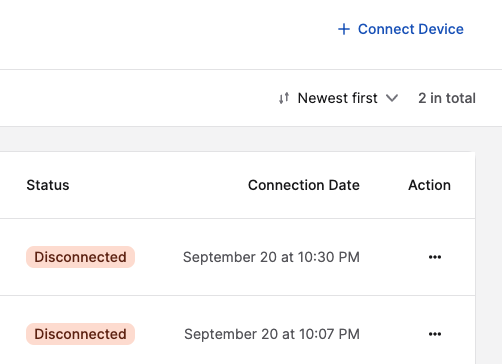Click the sort arrows icon
The image size is (502, 364).
(284, 98)
